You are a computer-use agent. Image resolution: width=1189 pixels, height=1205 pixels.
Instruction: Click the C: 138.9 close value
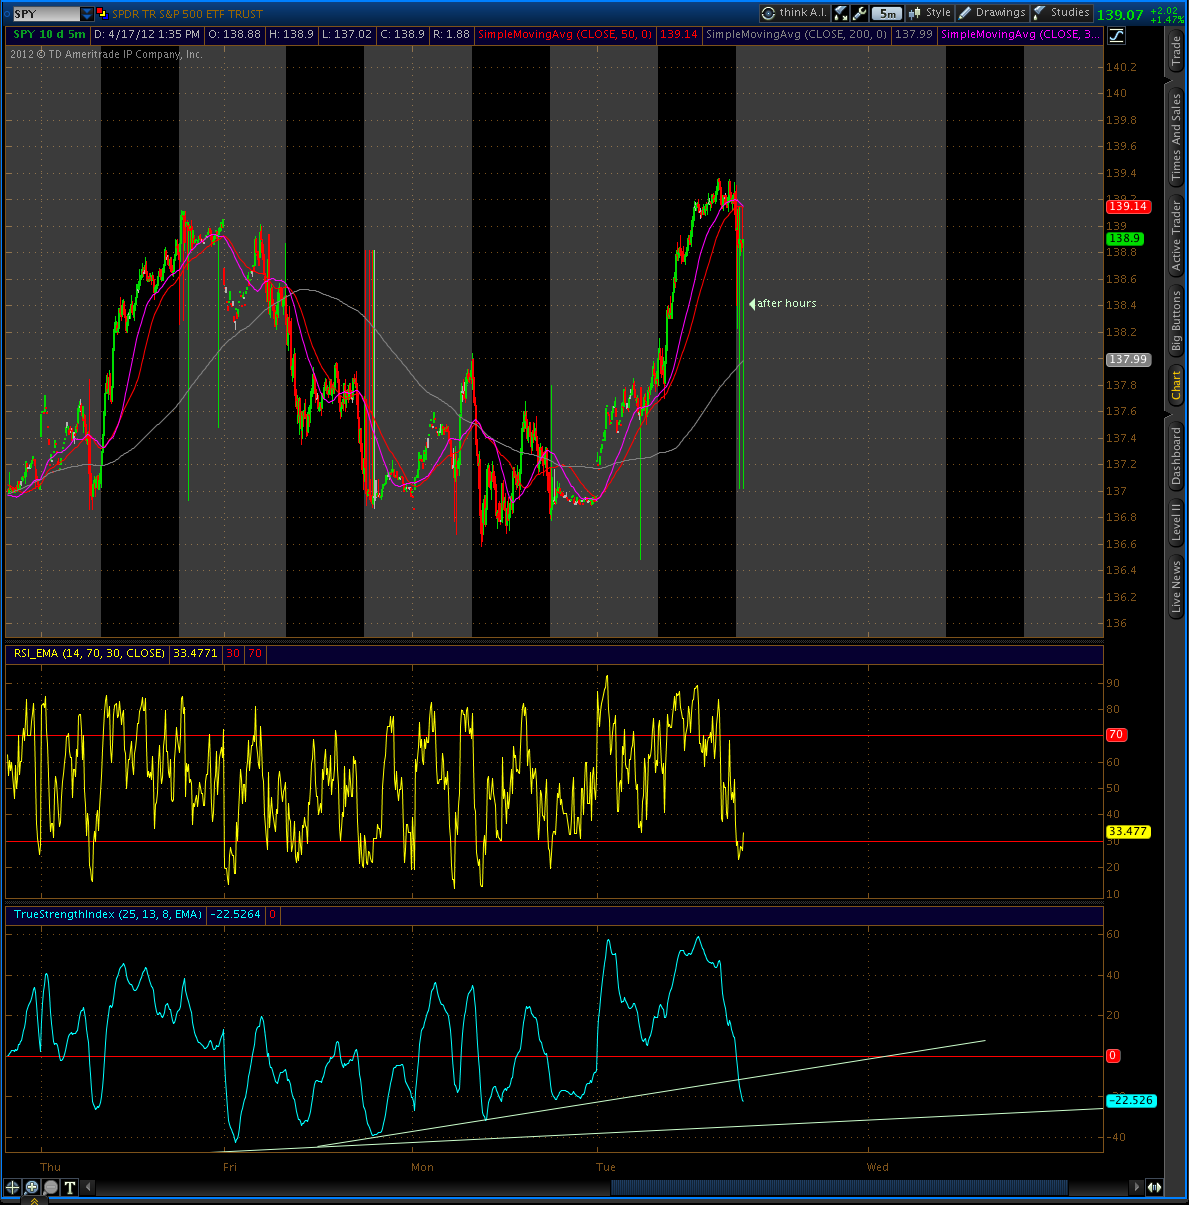pos(402,34)
